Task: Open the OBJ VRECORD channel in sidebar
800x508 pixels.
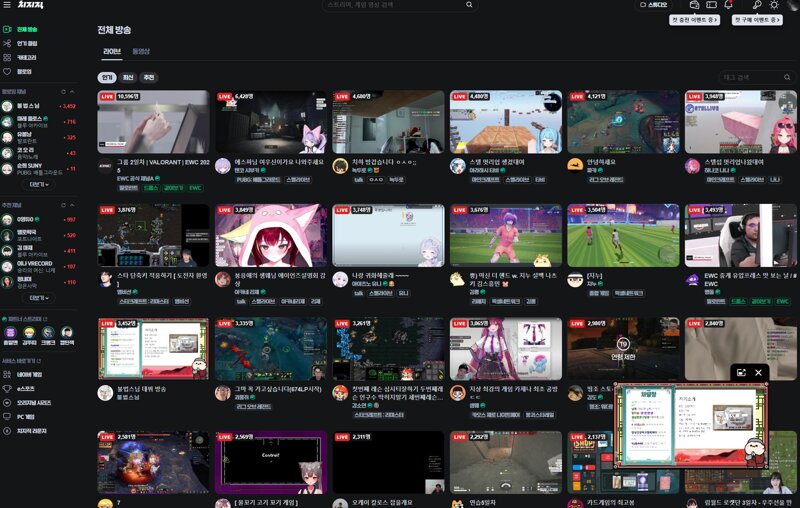Action: pos(39,266)
